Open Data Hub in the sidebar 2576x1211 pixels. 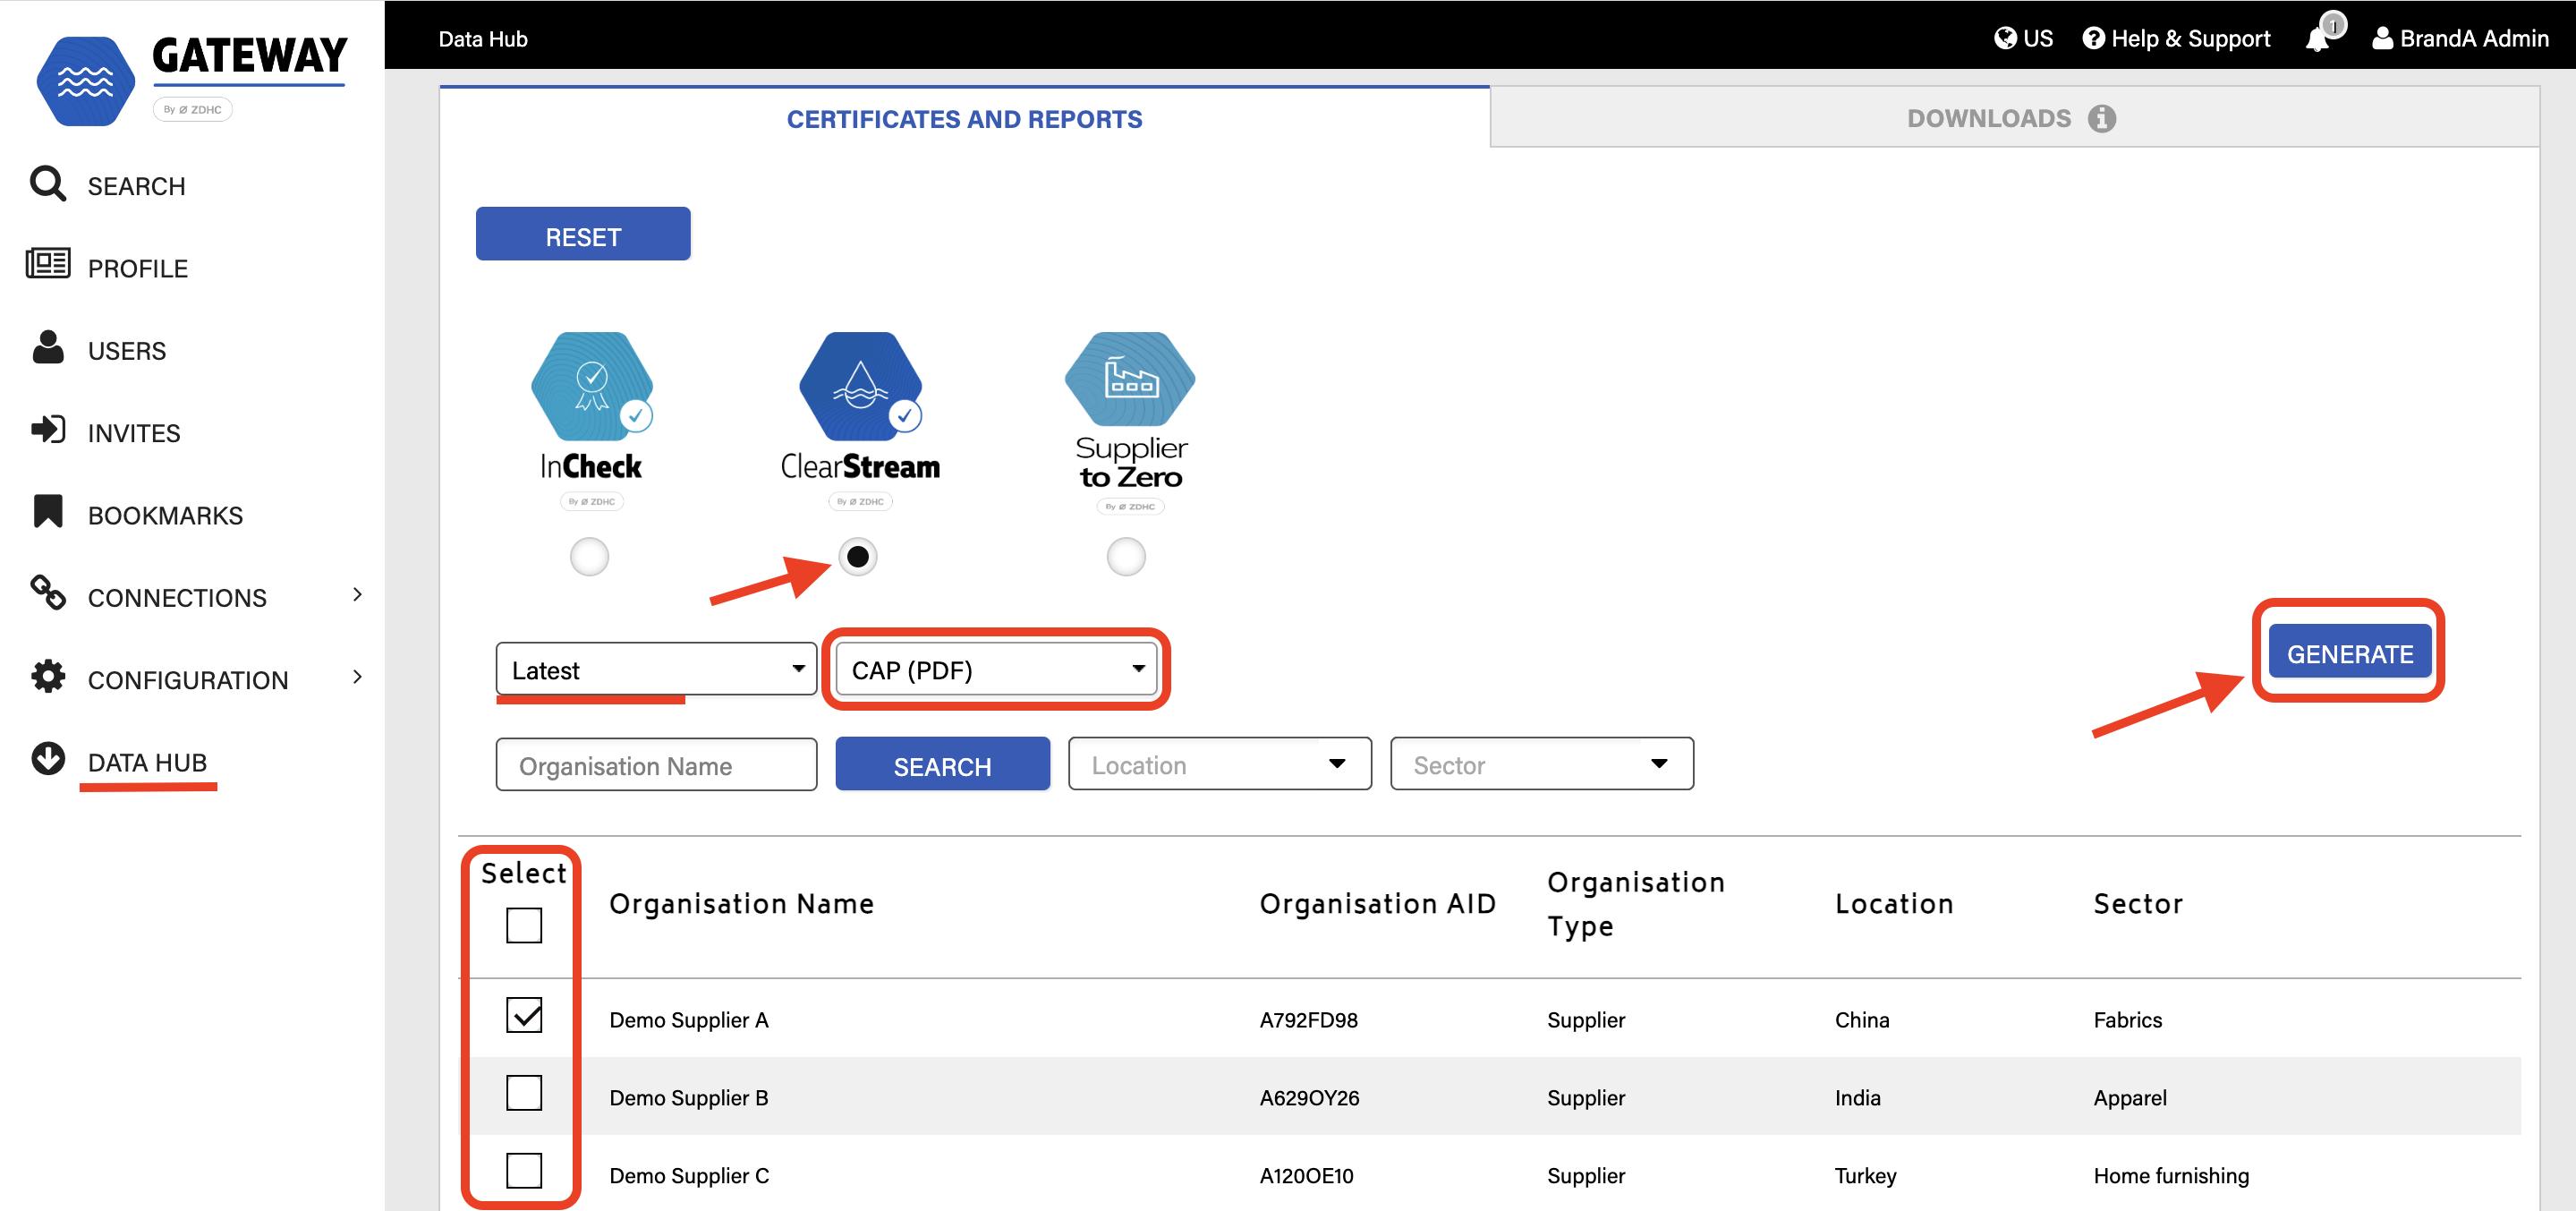coord(146,762)
